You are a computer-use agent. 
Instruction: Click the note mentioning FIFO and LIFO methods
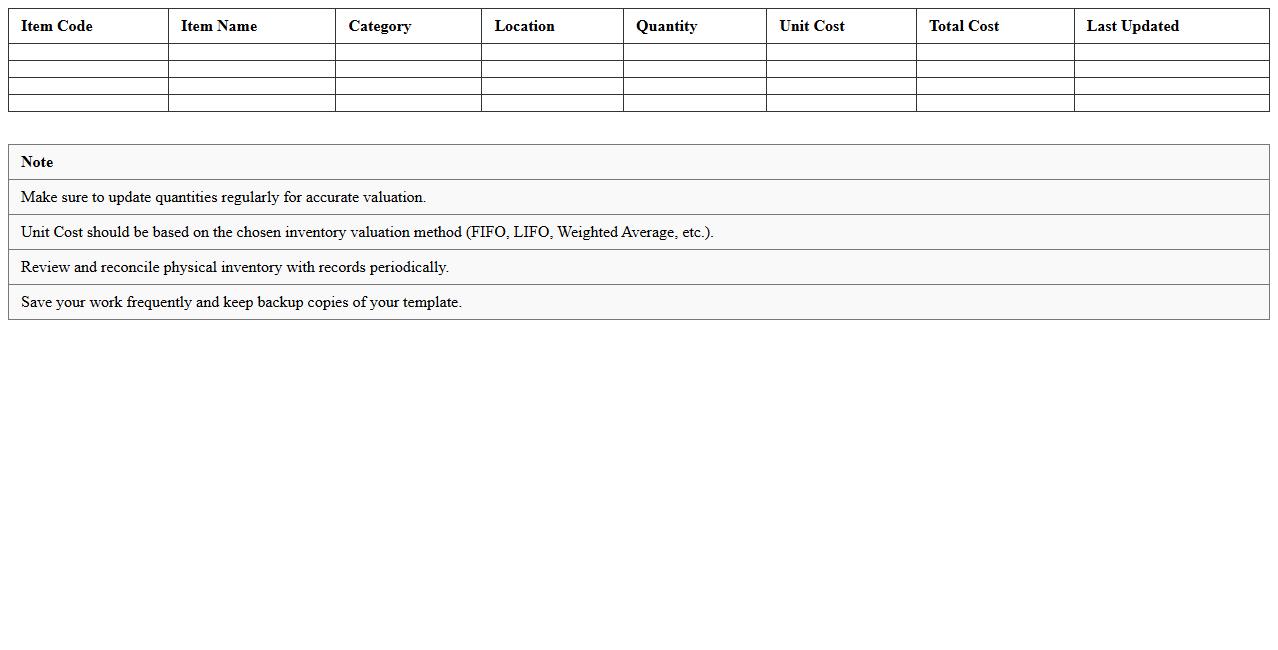367,232
